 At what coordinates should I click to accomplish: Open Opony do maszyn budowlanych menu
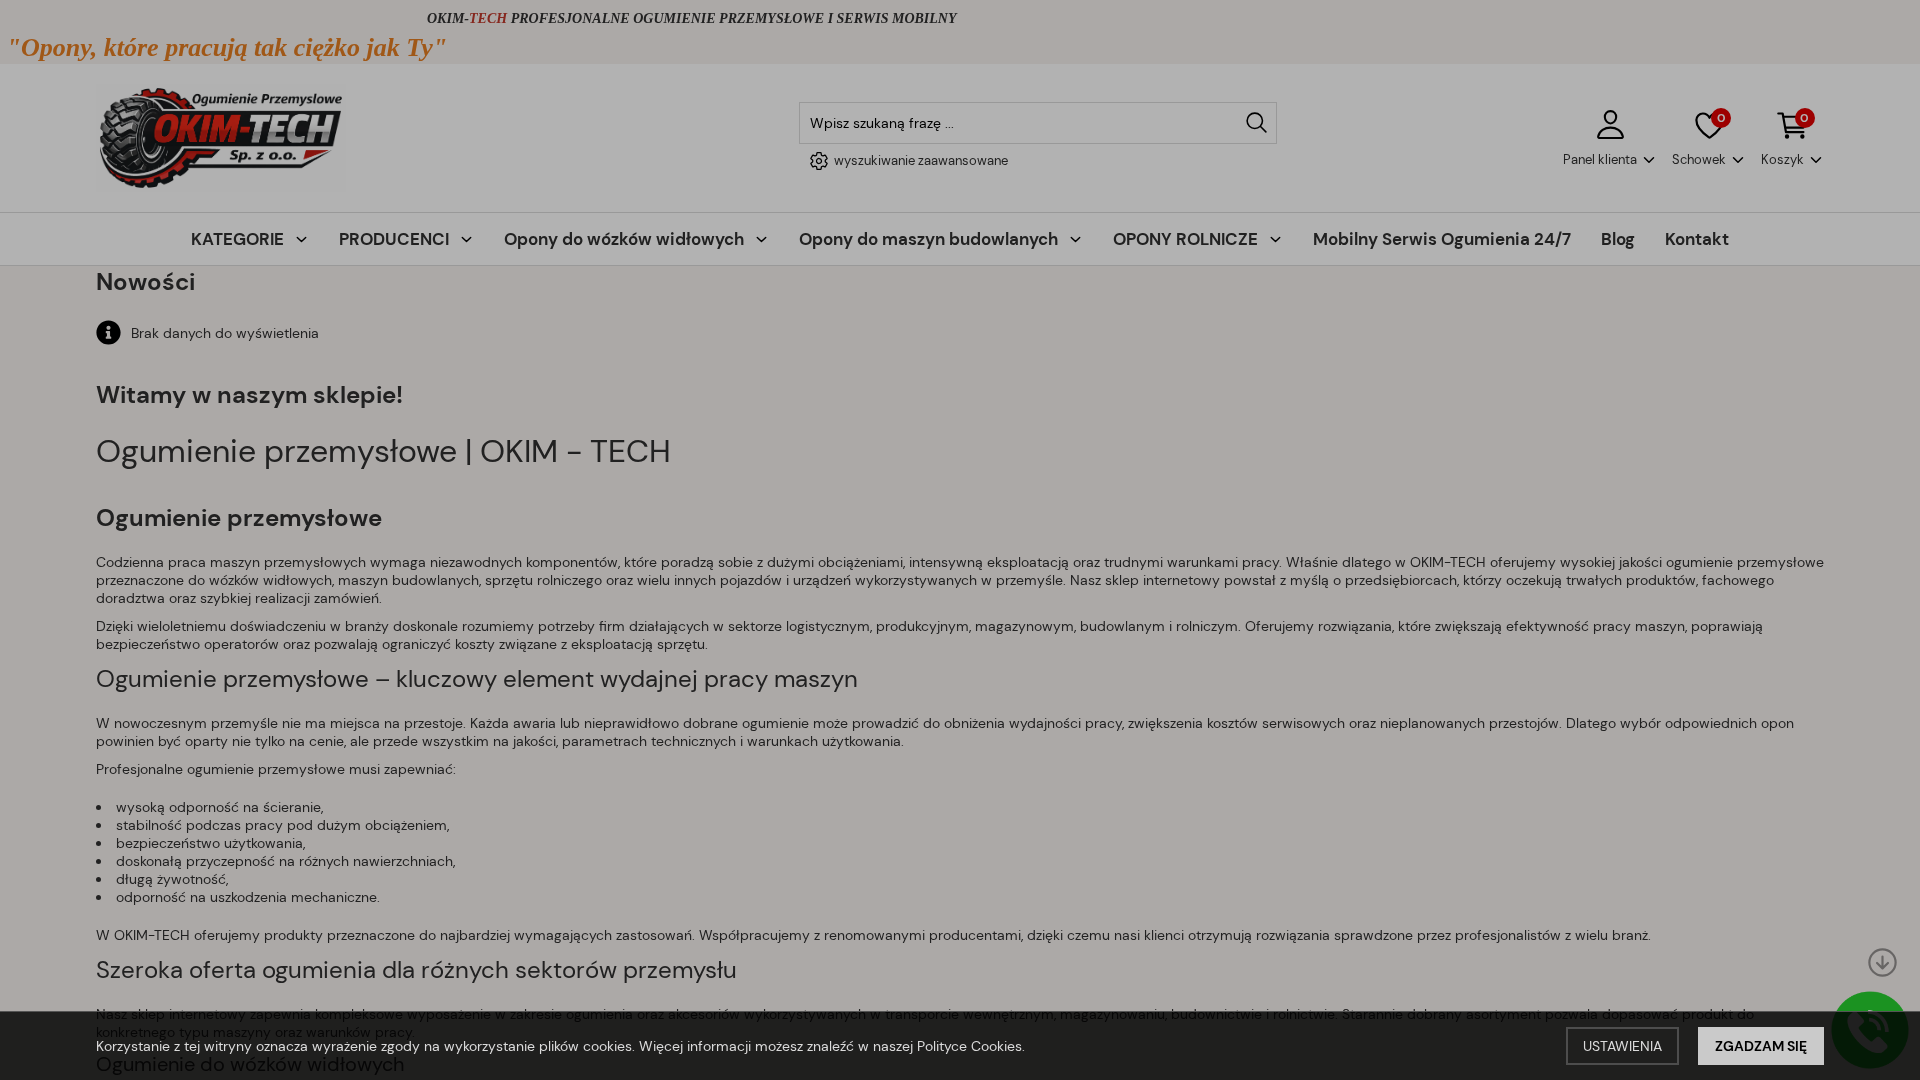point(940,239)
